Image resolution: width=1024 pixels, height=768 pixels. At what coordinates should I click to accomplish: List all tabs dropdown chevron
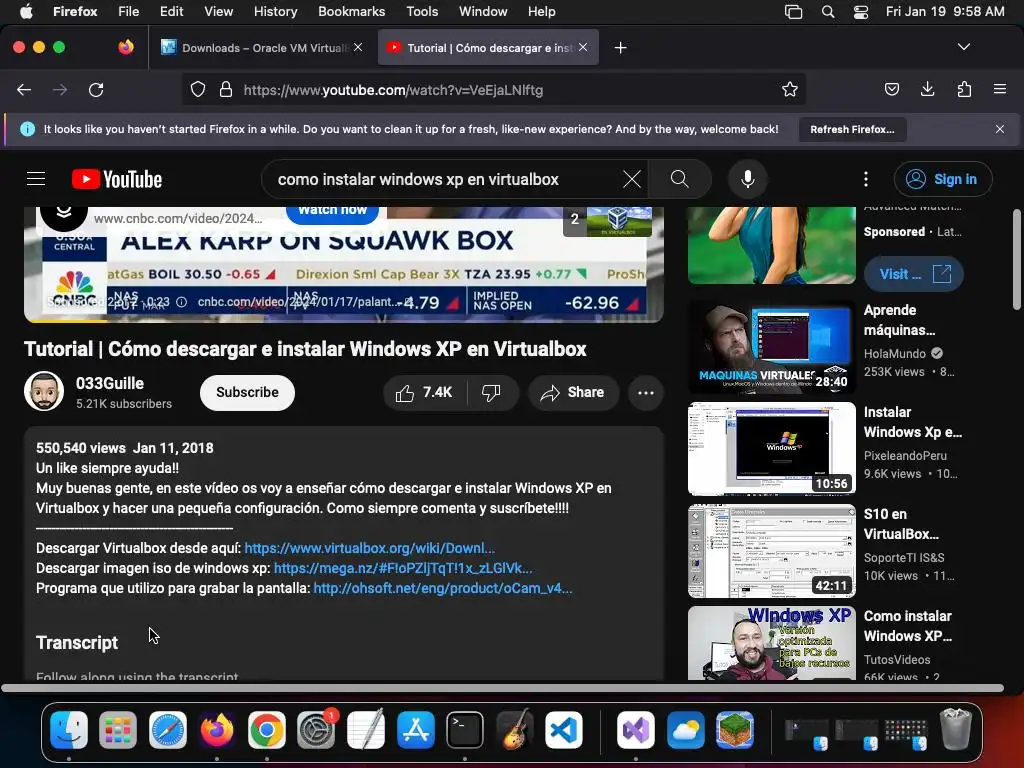point(964,47)
